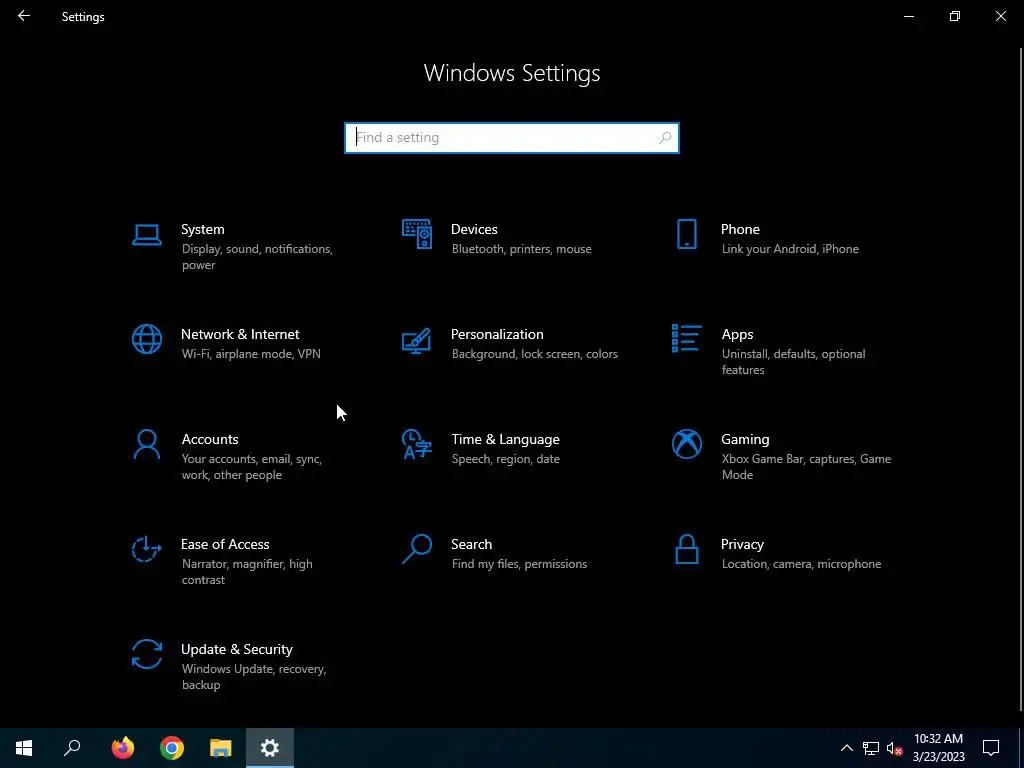Click 'Wi-Fi, airplane mode, VPN' text

tap(251, 354)
